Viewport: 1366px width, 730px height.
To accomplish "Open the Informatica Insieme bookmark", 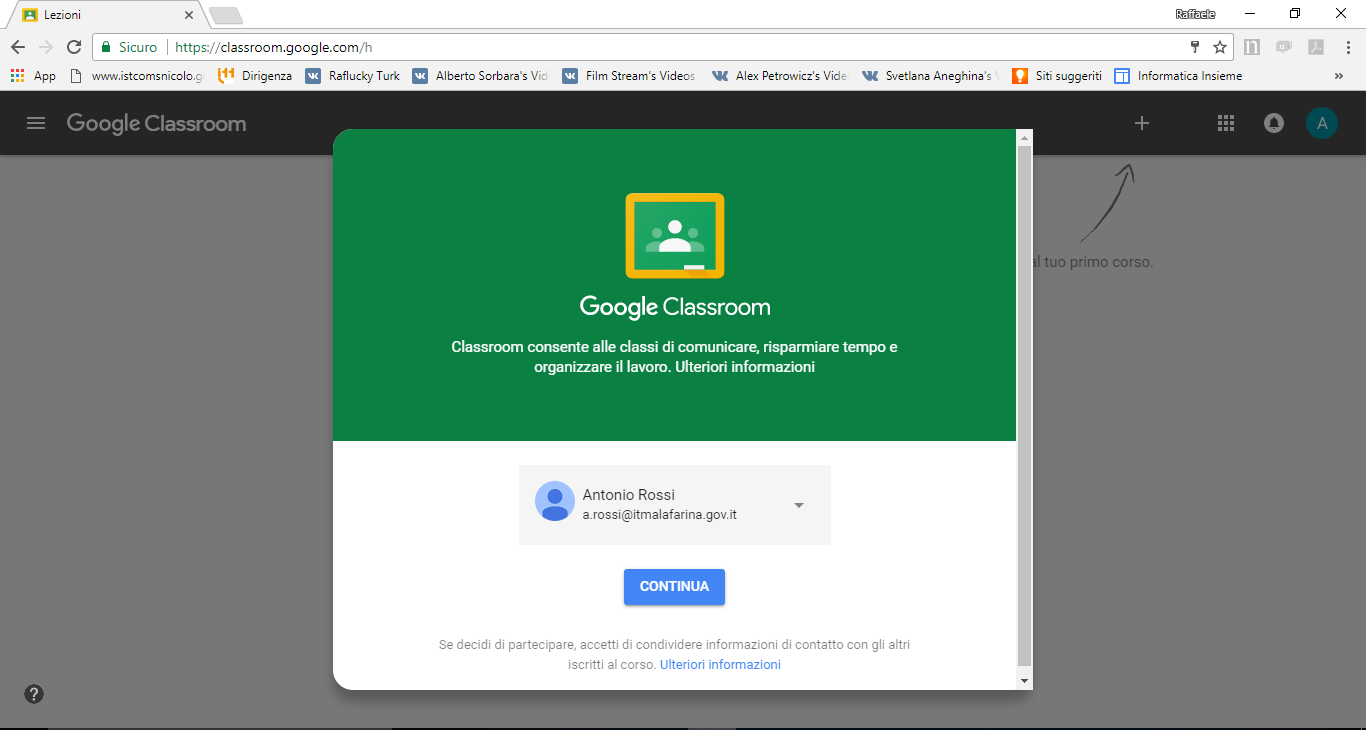I will click(x=1178, y=76).
